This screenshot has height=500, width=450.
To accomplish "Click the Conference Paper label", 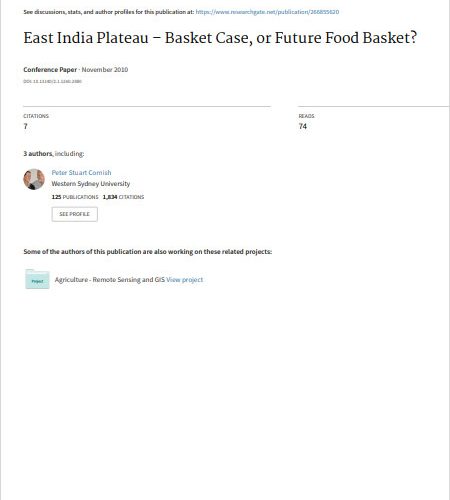I will tap(50, 70).
